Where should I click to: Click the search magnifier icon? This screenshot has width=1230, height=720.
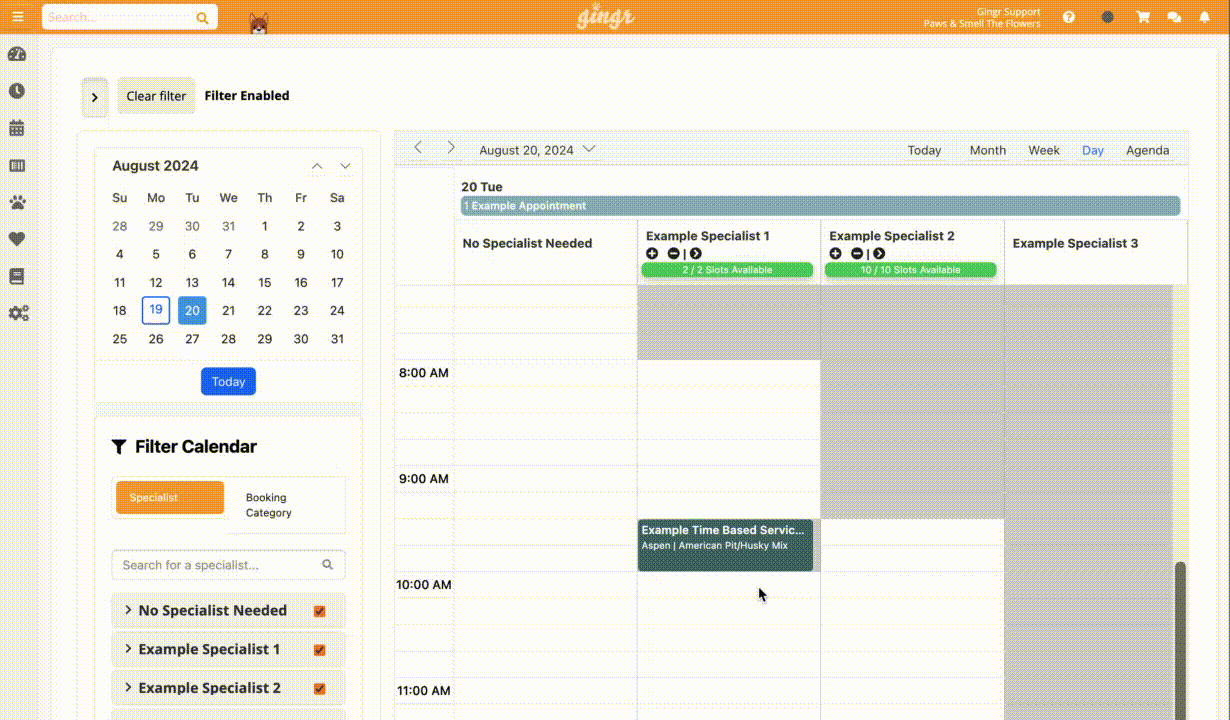[x=202, y=18]
